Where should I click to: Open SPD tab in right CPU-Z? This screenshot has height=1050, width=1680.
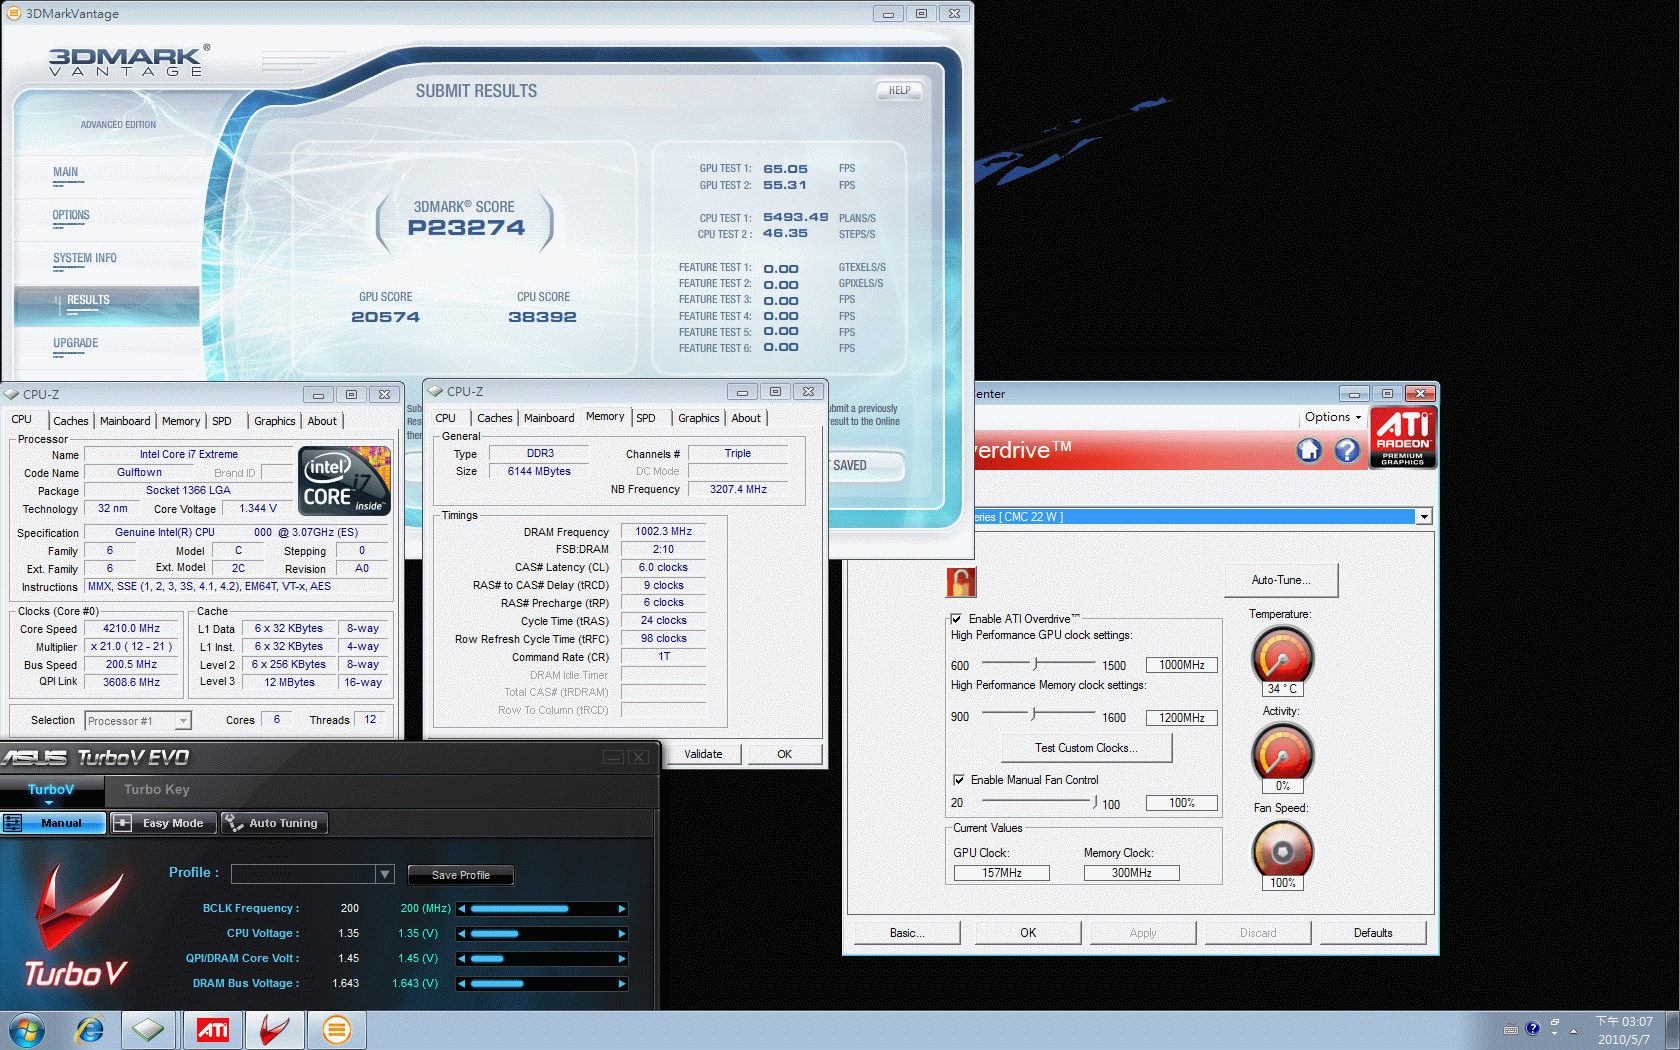pyautogui.click(x=646, y=418)
